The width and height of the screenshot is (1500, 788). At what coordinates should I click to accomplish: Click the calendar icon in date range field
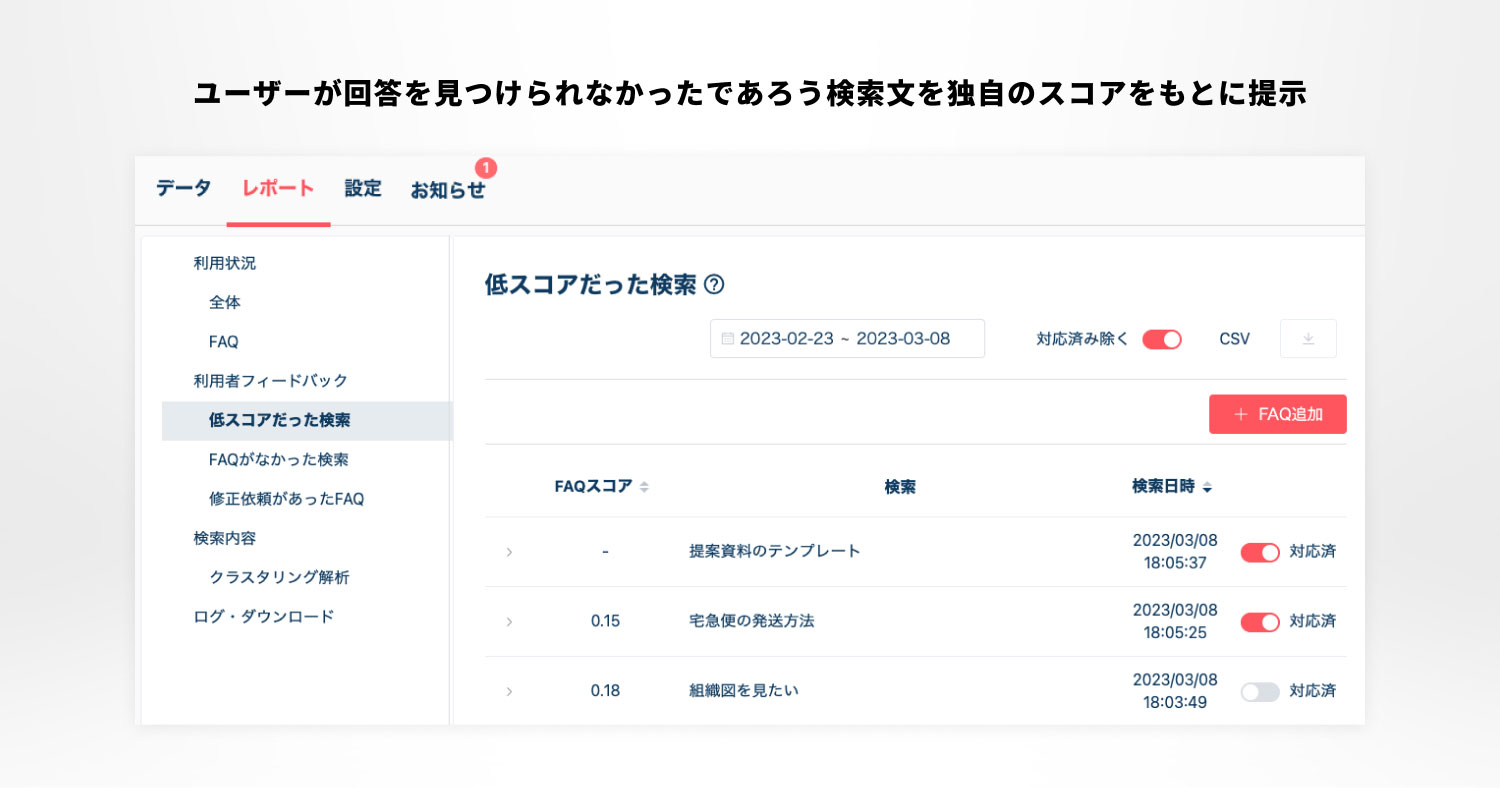pyautogui.click(x=727, y=339)
